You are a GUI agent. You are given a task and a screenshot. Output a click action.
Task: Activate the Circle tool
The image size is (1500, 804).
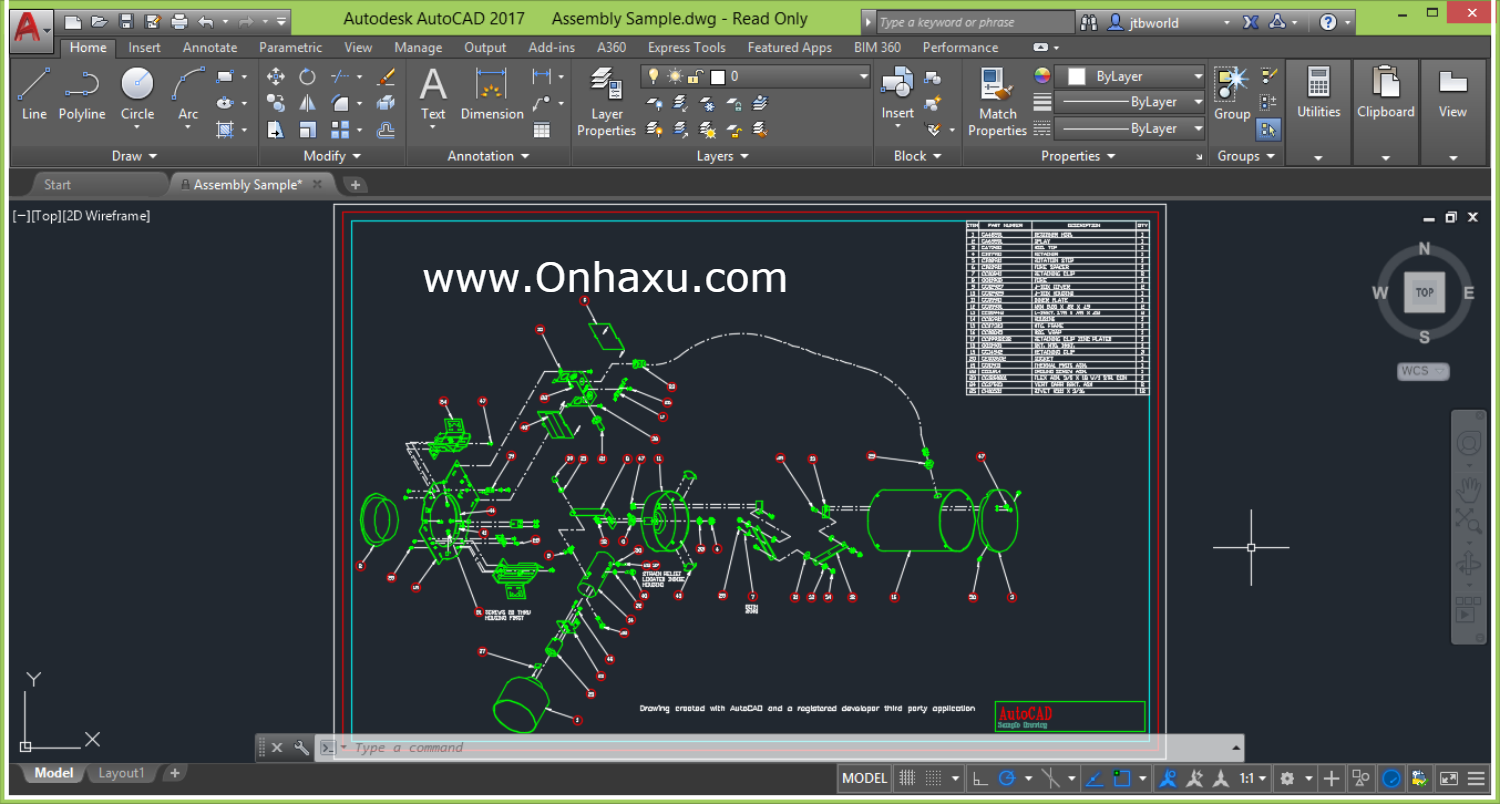137,94
